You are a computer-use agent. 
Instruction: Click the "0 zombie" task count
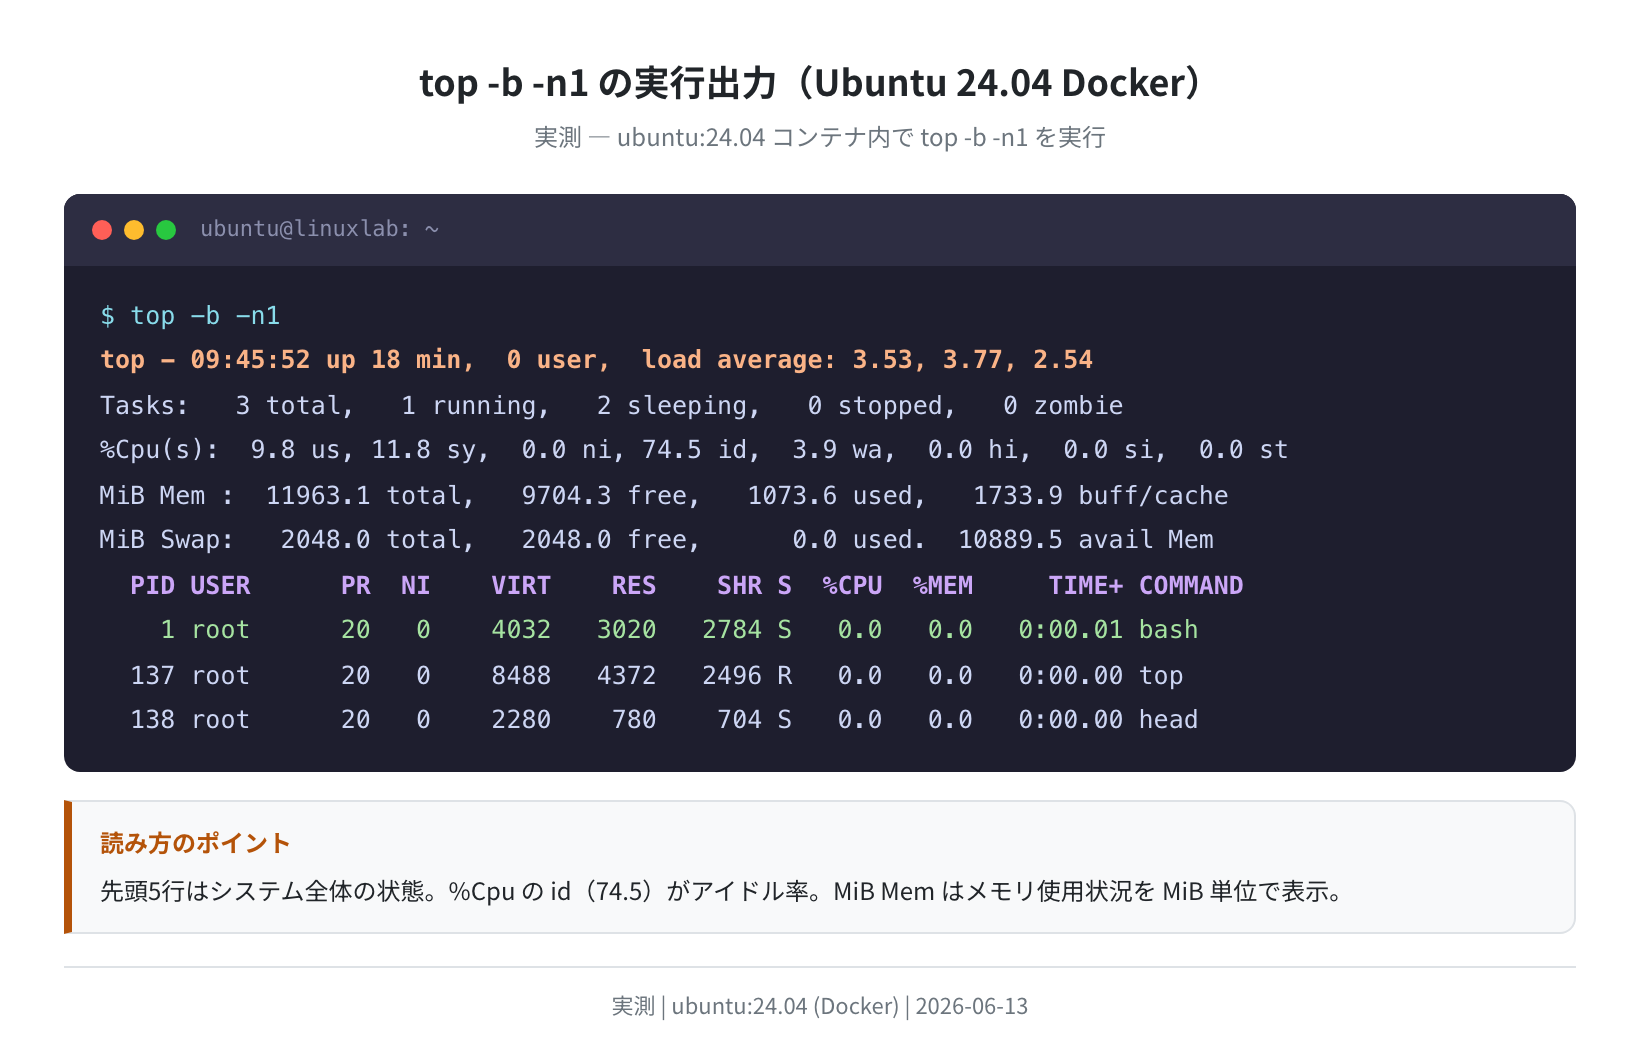[1063, 406]
